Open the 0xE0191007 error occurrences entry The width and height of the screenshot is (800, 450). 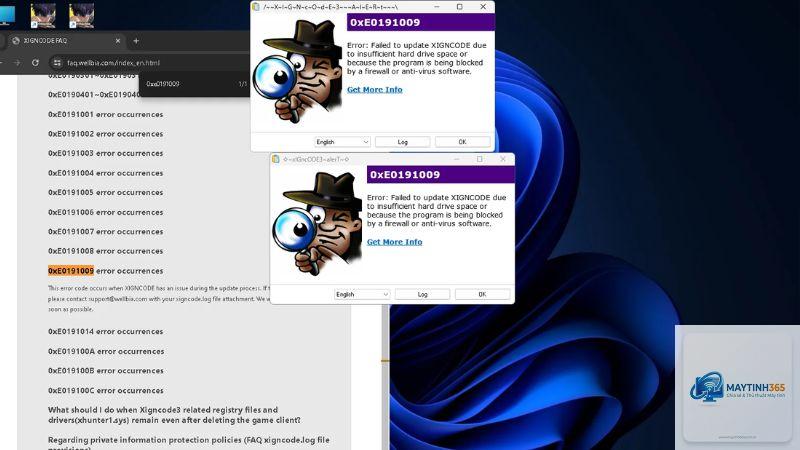coord(106,232)
